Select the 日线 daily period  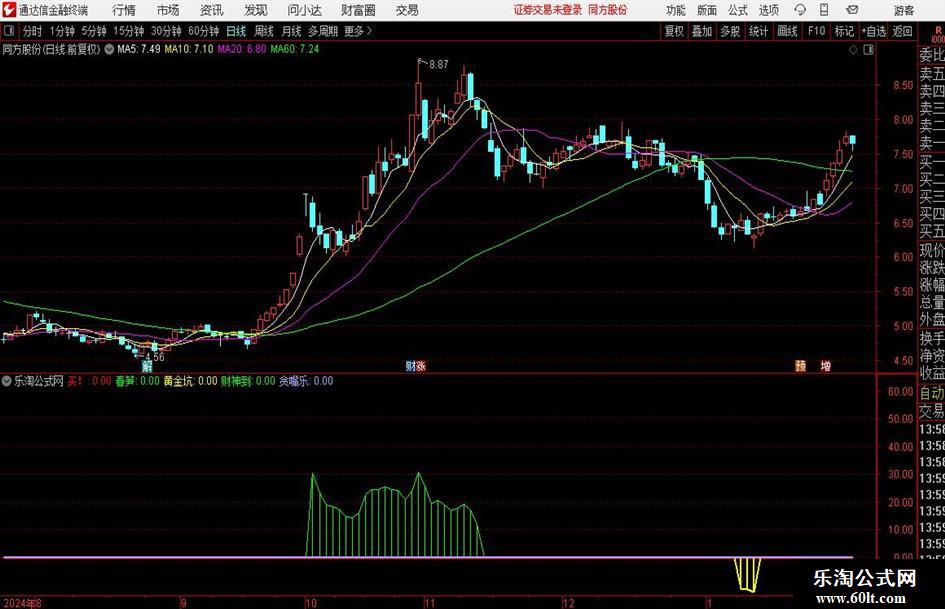[236, 31]
